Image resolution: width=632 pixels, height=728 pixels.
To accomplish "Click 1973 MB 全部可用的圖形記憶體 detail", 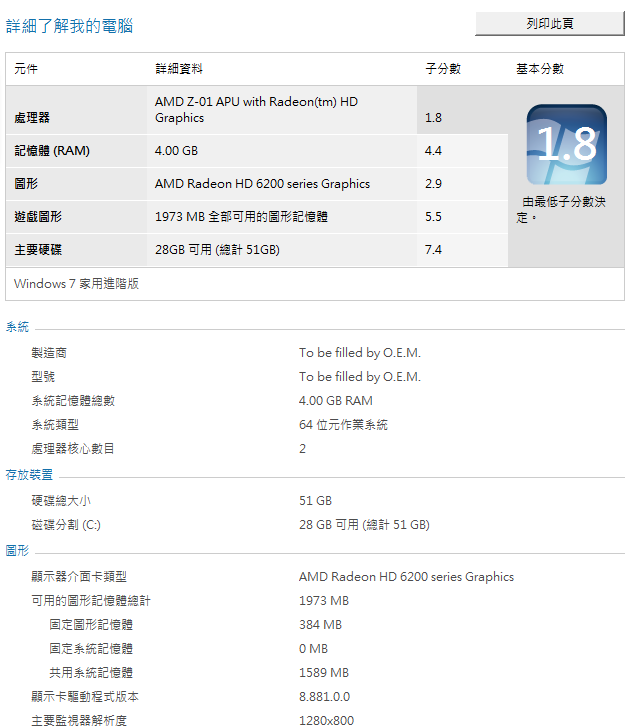I will (x=241, y=217).
